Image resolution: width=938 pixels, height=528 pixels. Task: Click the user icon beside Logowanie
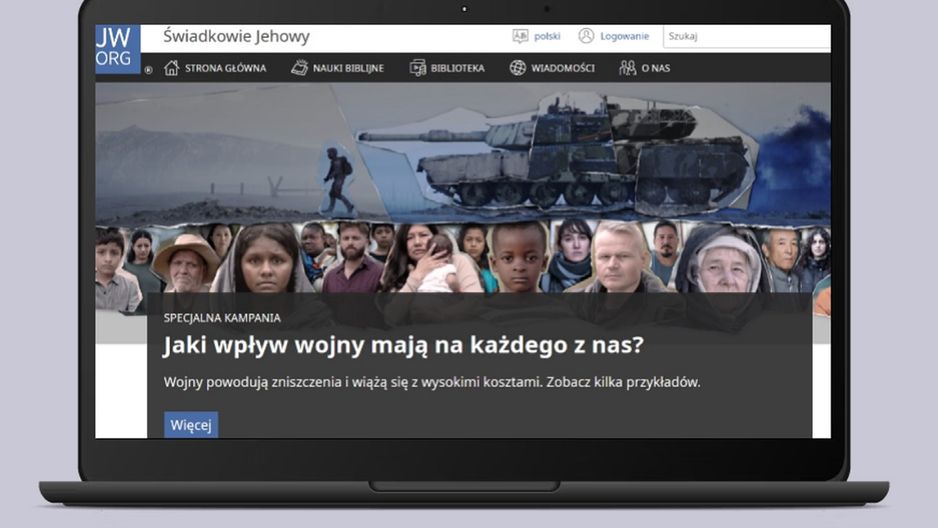(x=586, y=36)
